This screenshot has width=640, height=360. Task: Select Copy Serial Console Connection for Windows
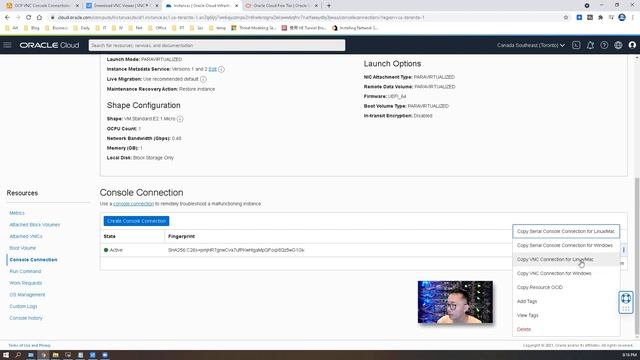(566, 245)
